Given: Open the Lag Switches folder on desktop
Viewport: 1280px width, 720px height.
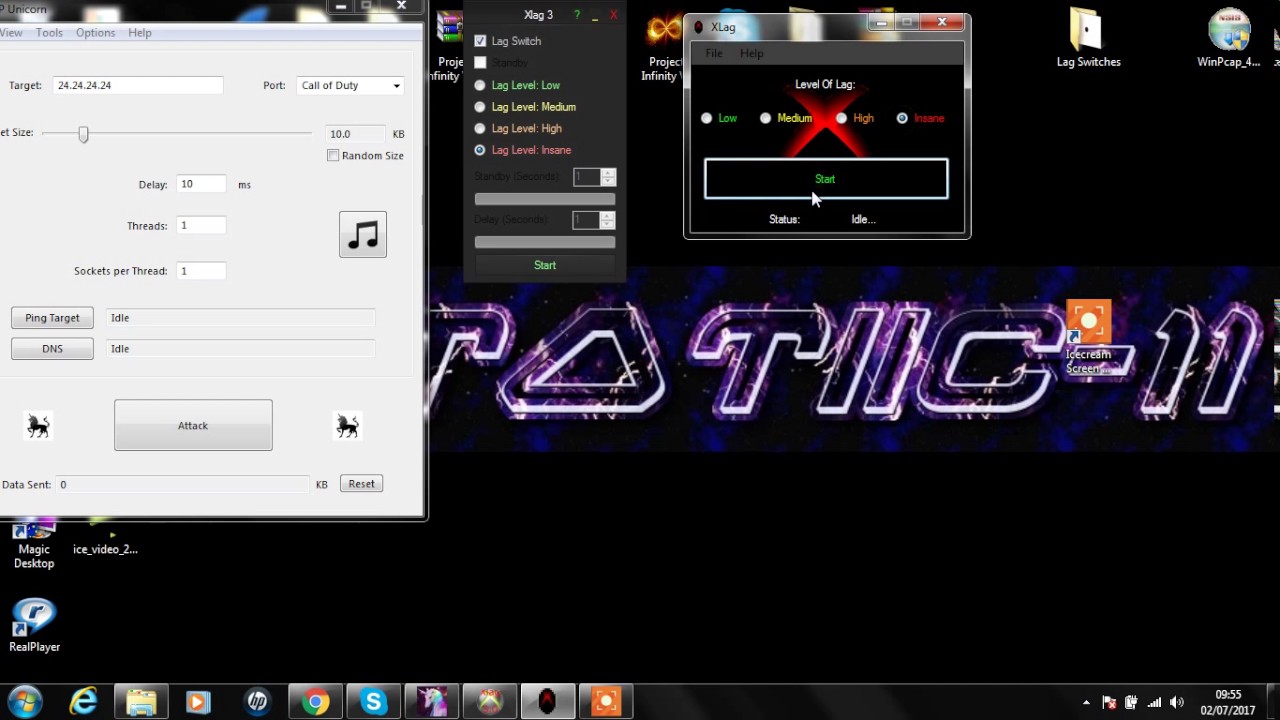Looking at the screenshot, I should click(x=1088, y=38).
